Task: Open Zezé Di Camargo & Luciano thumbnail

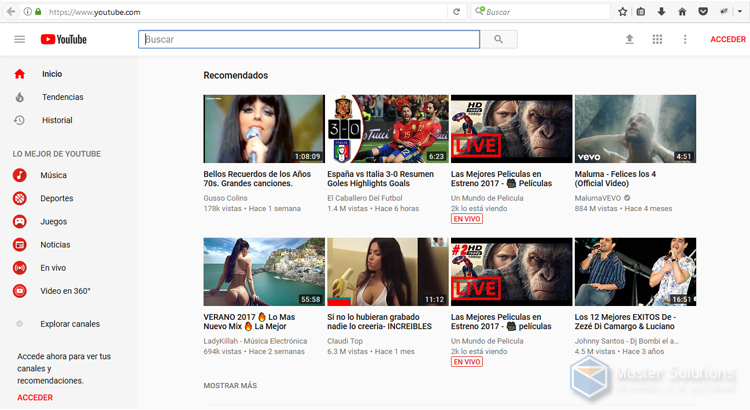Action: tap(635, 272)
